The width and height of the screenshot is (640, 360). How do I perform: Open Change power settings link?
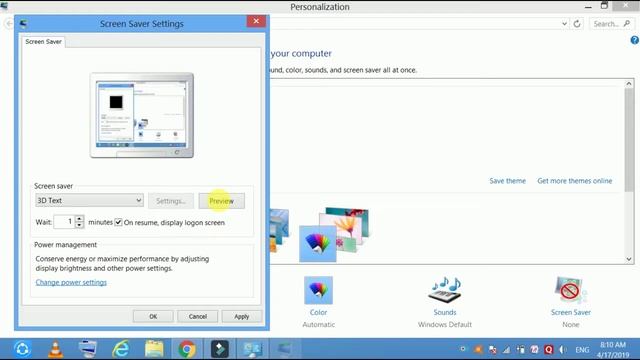(x=71, y=282)
